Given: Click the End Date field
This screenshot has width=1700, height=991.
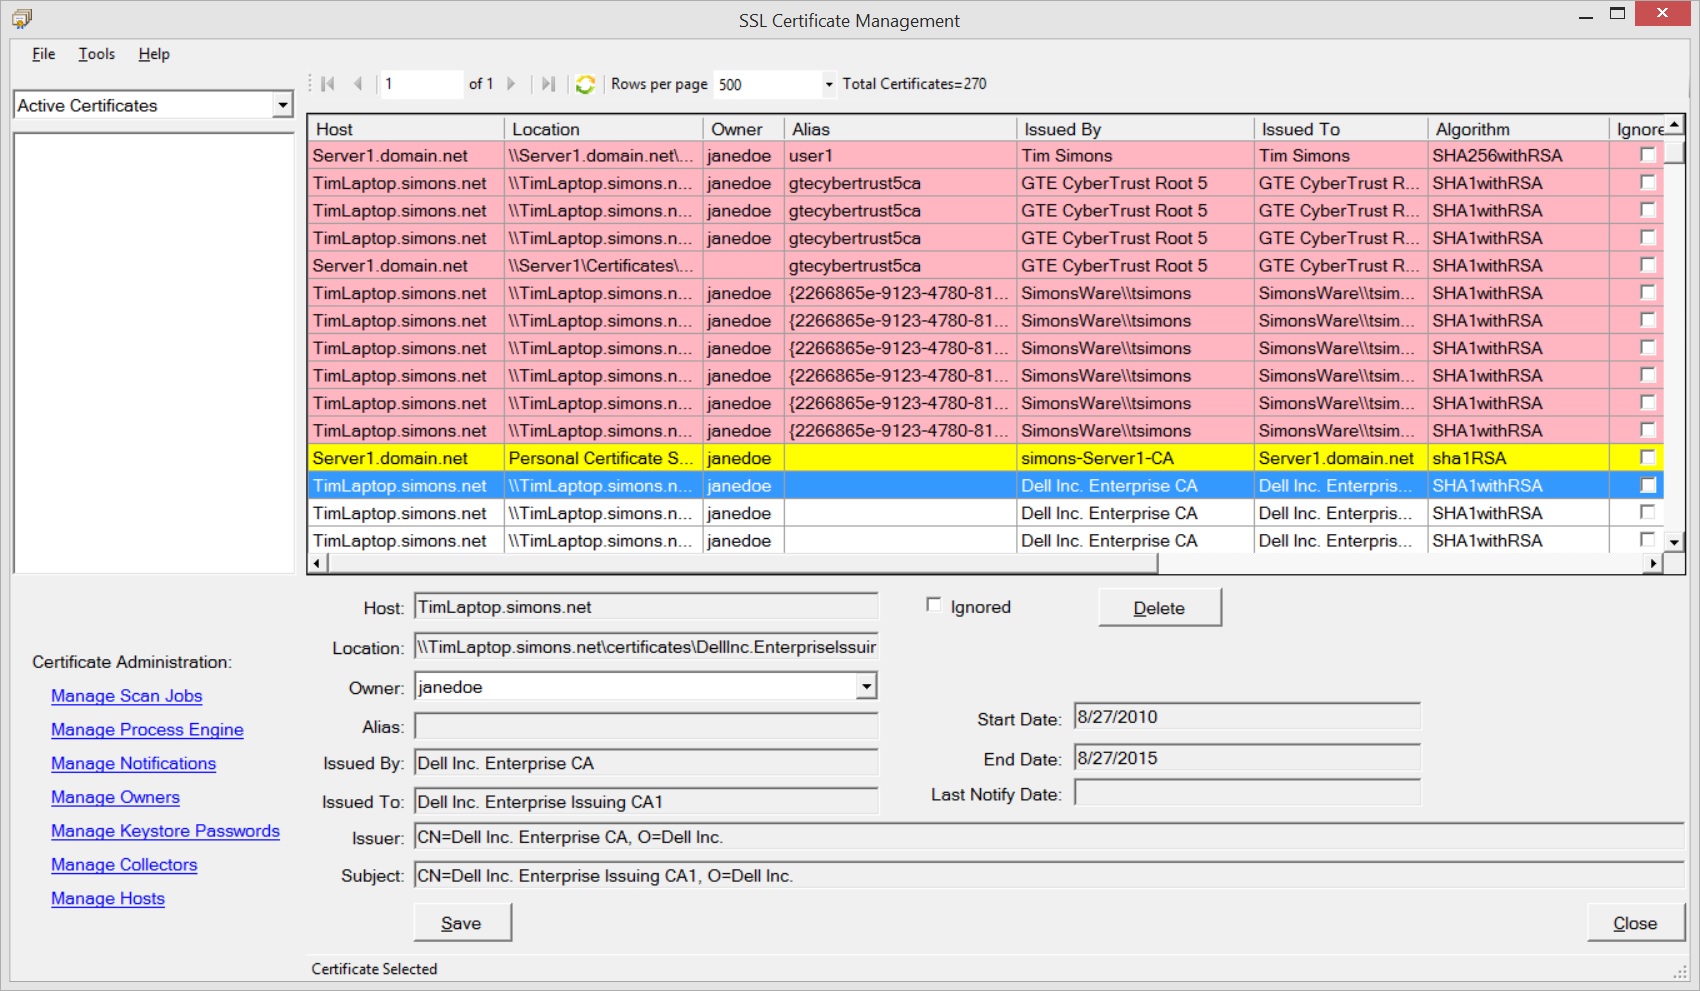Looking at the screenshot, I should point(1247,758).
